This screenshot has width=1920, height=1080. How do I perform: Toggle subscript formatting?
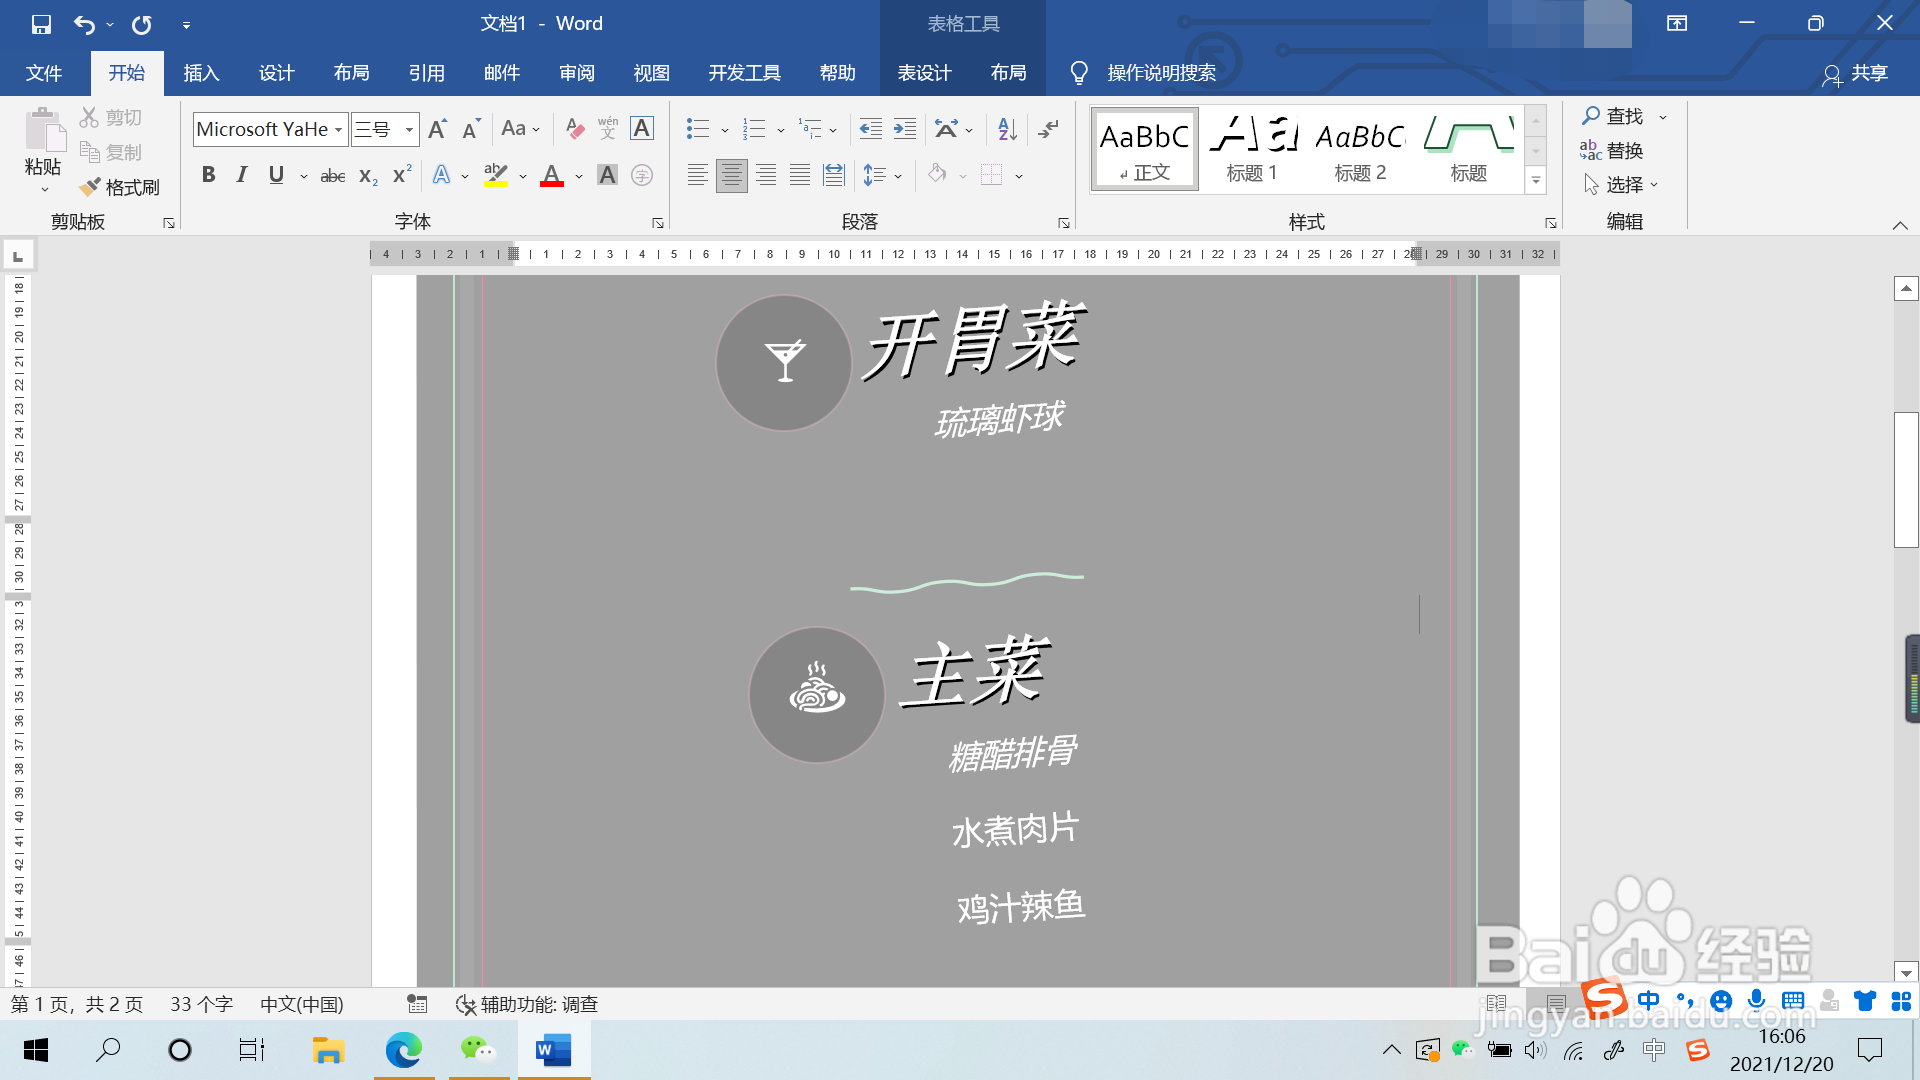366,175
